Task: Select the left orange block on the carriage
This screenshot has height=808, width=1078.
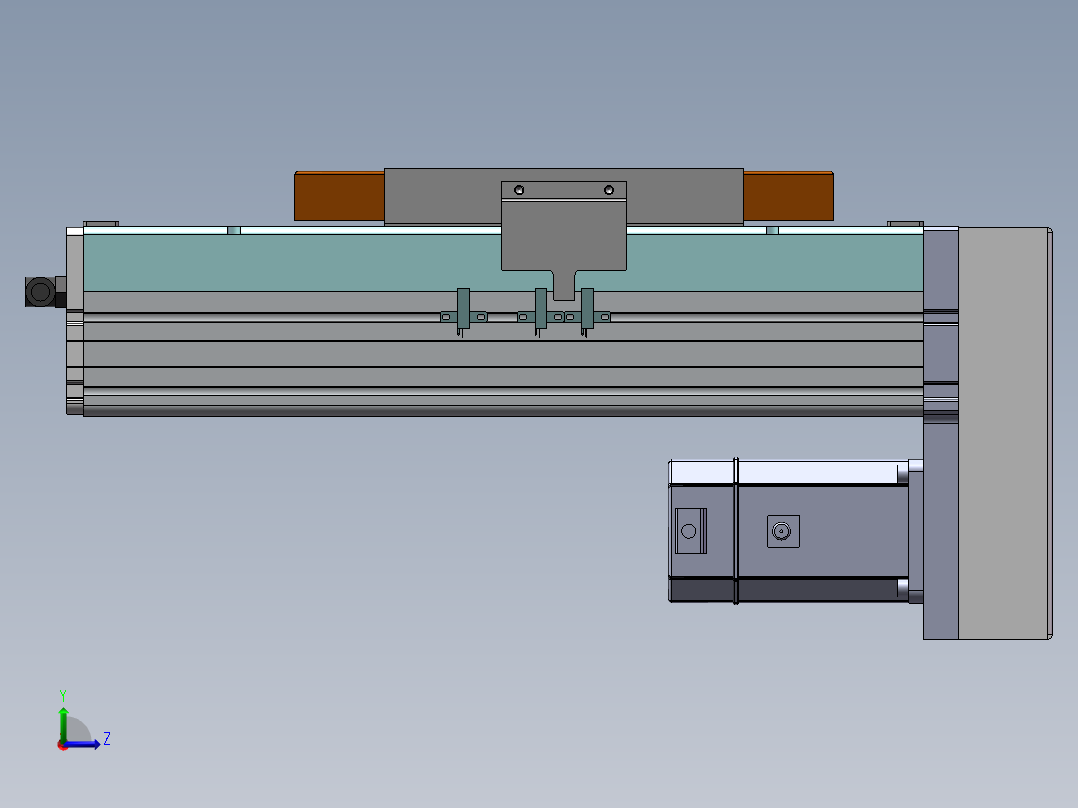Action: (x=339, y=197)
